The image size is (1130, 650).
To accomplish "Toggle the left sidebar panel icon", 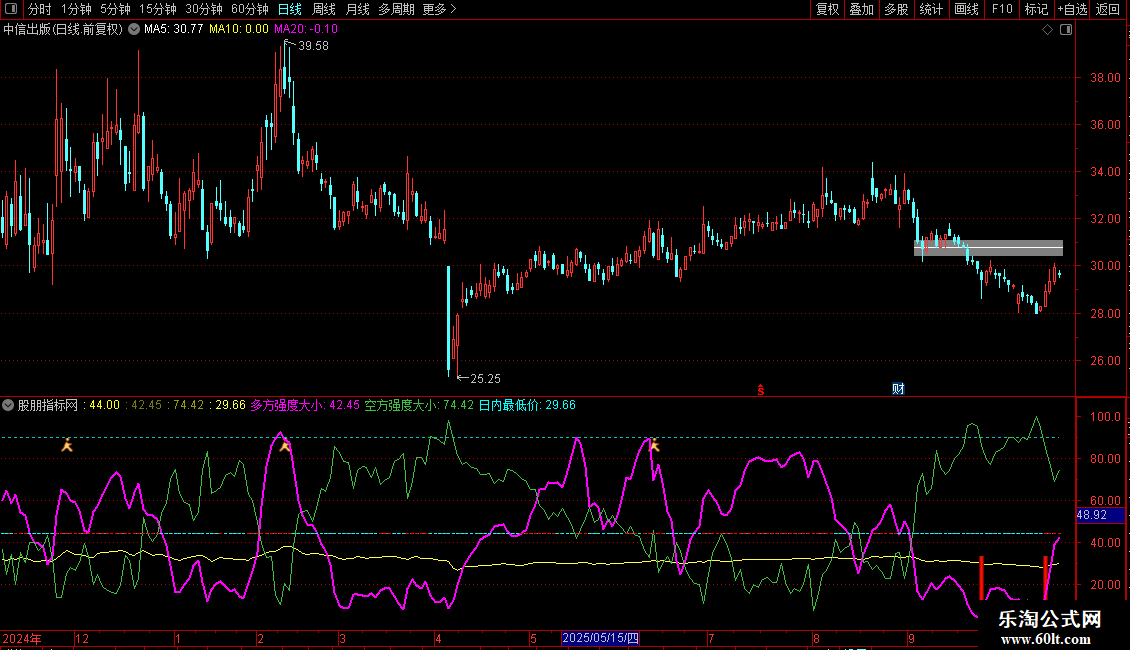I will (11, 9).
